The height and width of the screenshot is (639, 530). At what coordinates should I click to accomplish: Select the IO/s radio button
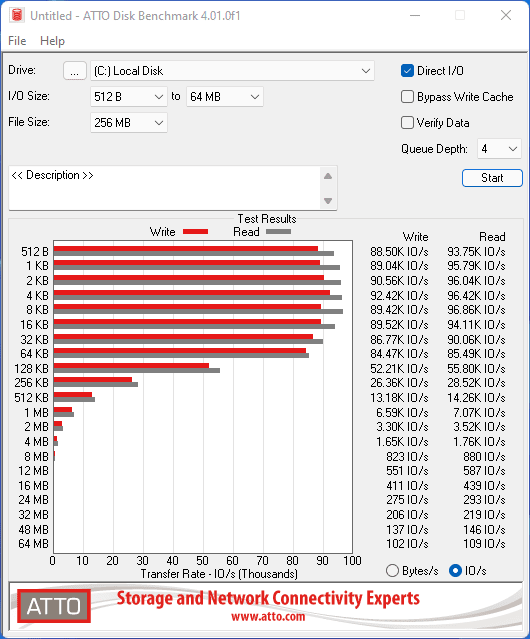click(455, 571)
